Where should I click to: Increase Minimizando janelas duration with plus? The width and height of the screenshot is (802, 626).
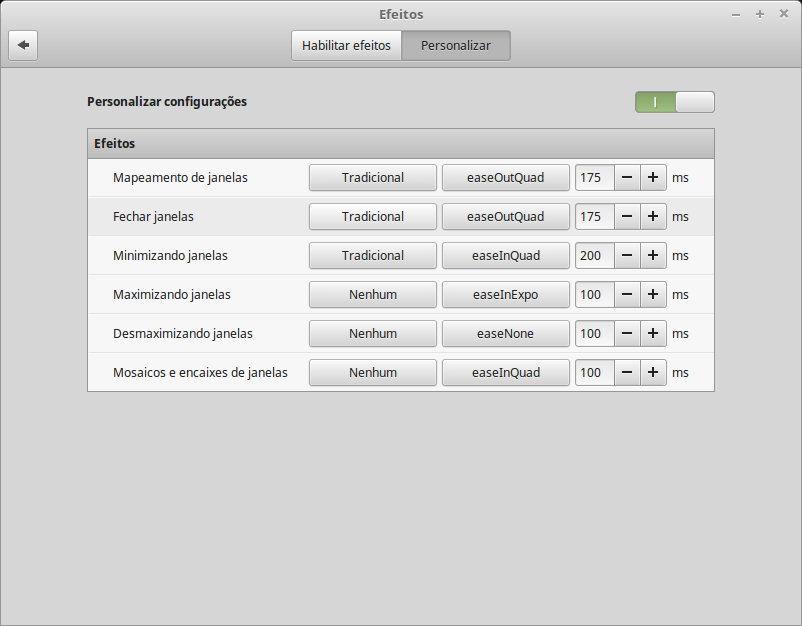(653, 255)
